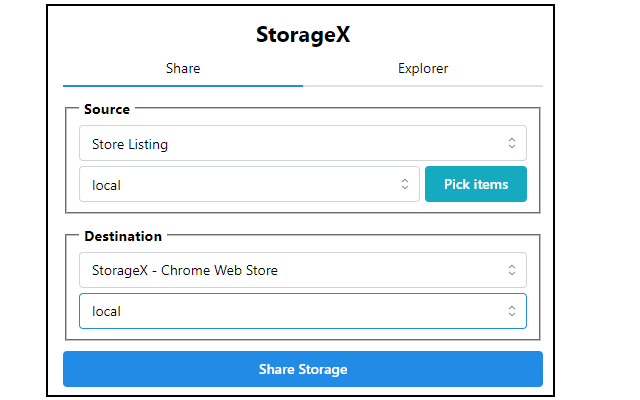Screen dimensions: 640x400
Task: Open the Store Listing source dropdown
Action: pos(300,144)
